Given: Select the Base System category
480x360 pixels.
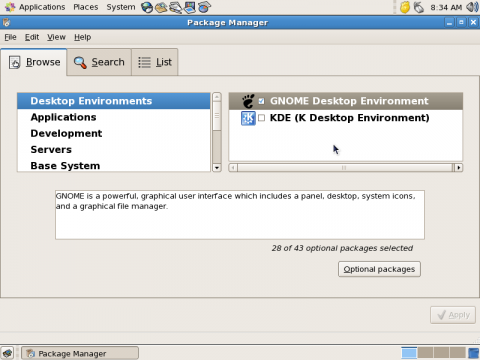Looking at the screenshot, I should (x=114, y=165).
